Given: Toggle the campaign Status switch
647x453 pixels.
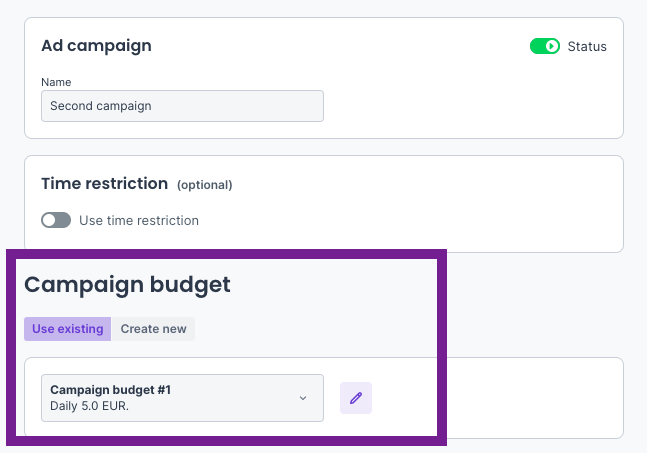Looking at the screenshot, I should (x=544, y=46).
